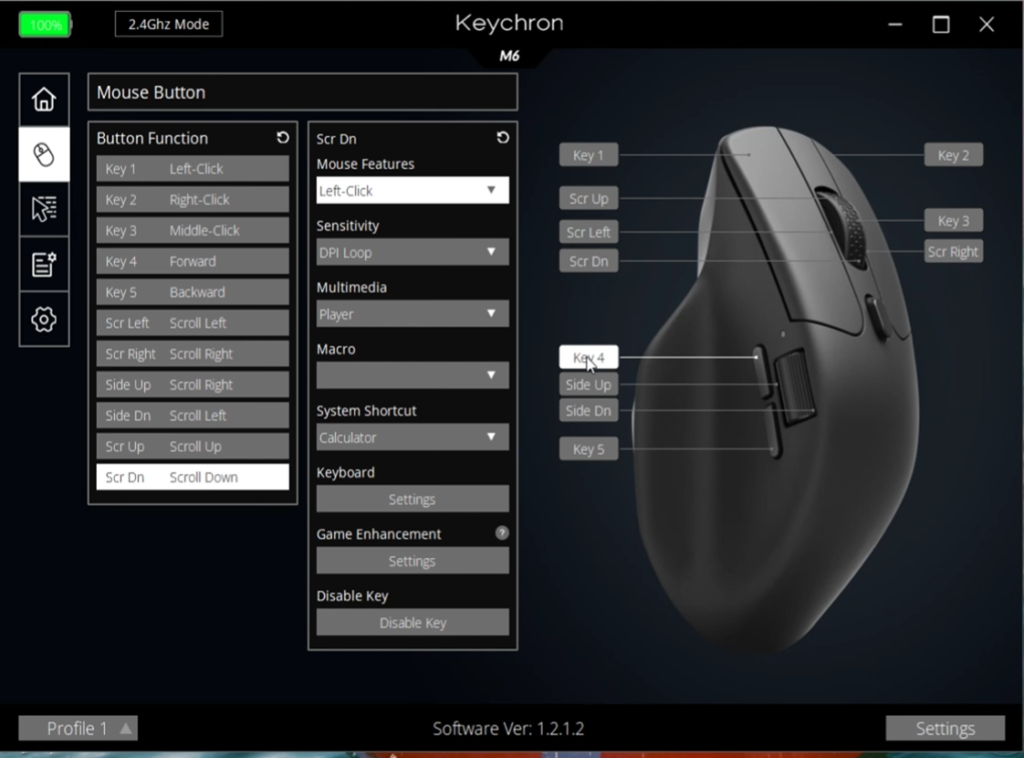
Task: Select Side Up Scroll Right row
Action: pos(193,385)
